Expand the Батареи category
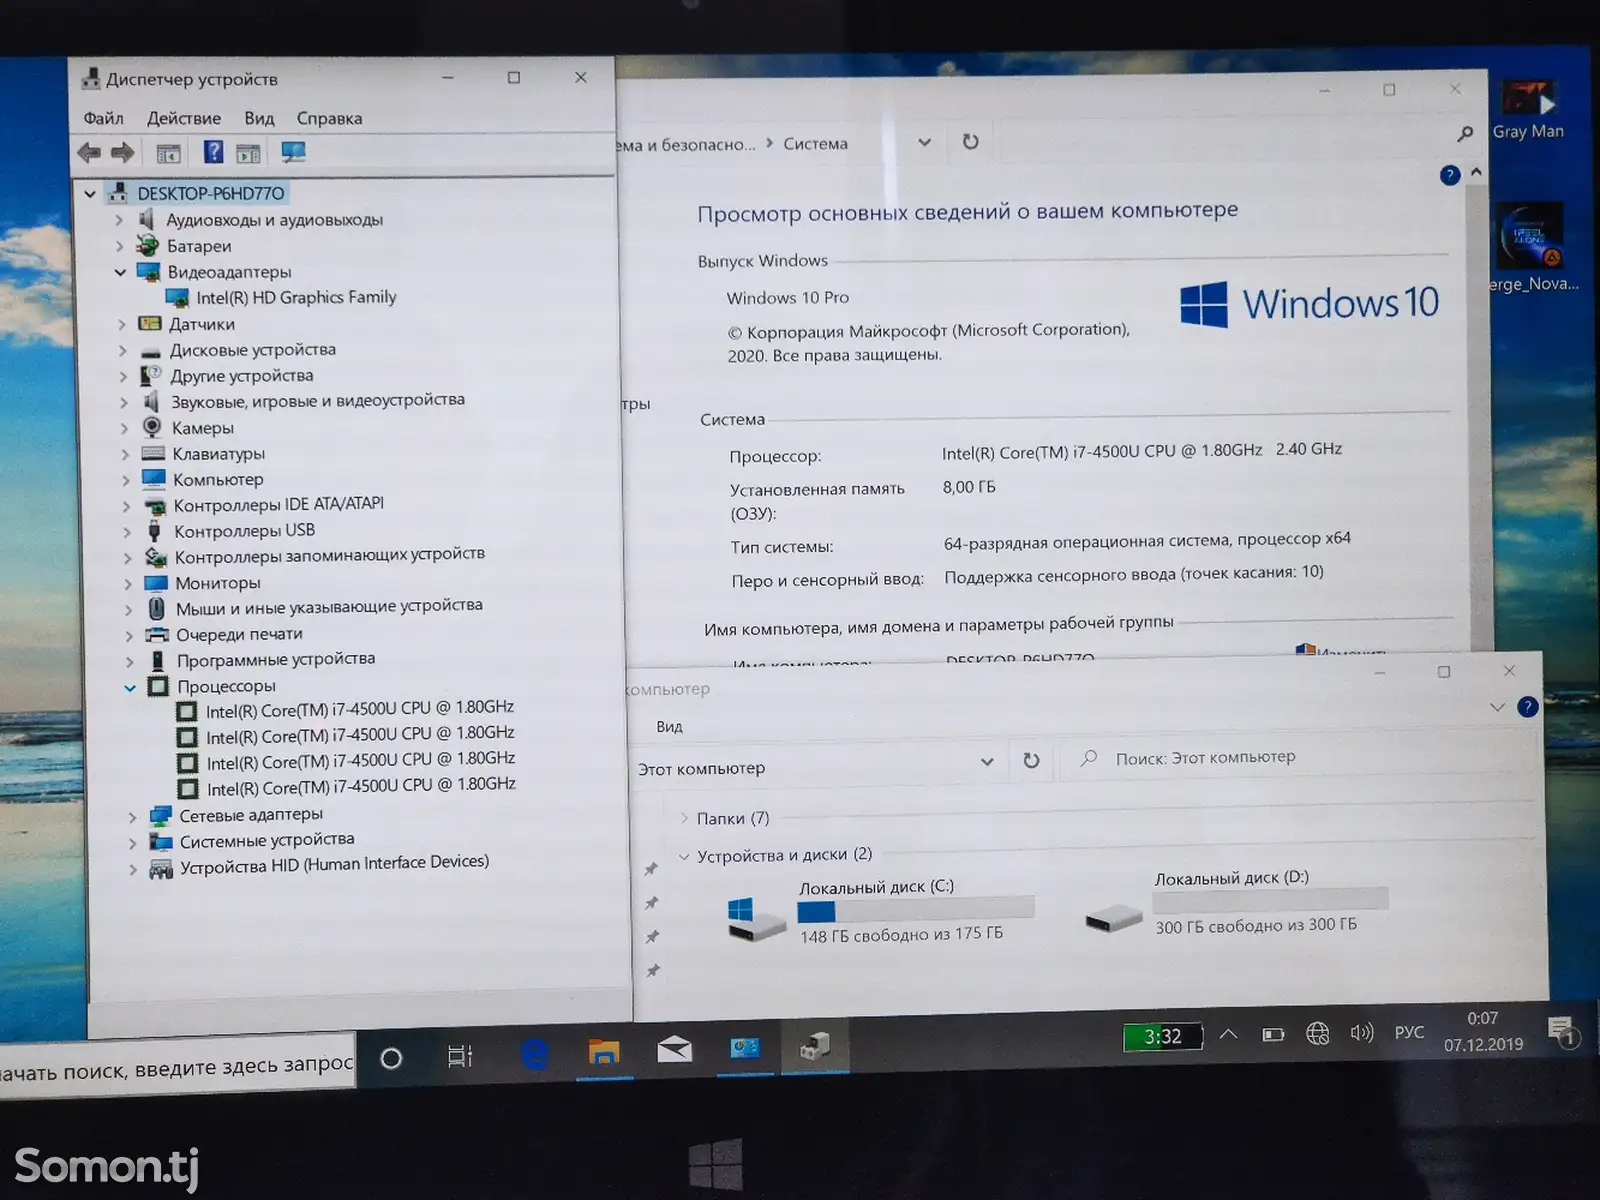This screenshot has width=1600, height=1200. pyautogui.click(x=120, y=246)
